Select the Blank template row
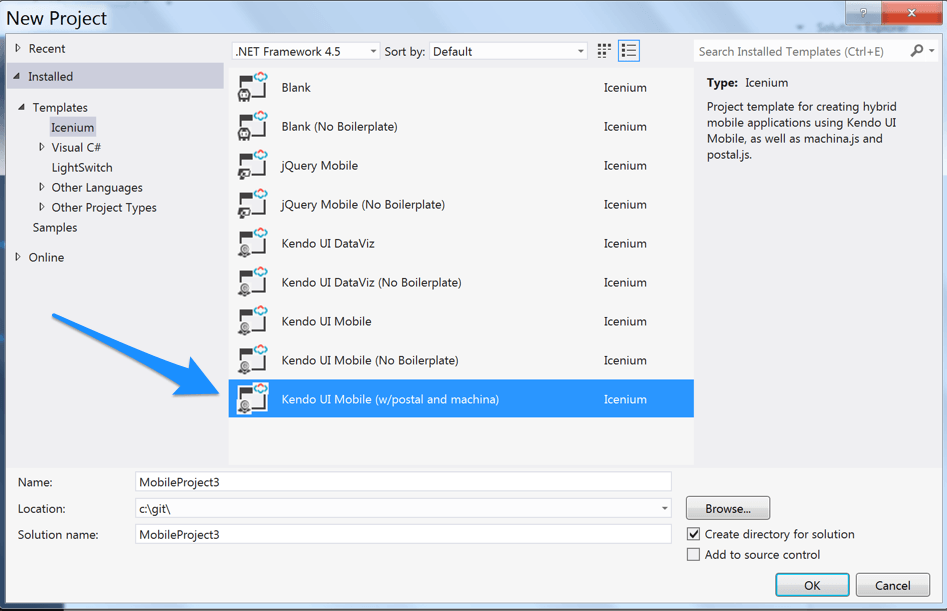Image resolution: width=947 pixels, height=611 pixels. pyautogui.click(x=461, y=87)
